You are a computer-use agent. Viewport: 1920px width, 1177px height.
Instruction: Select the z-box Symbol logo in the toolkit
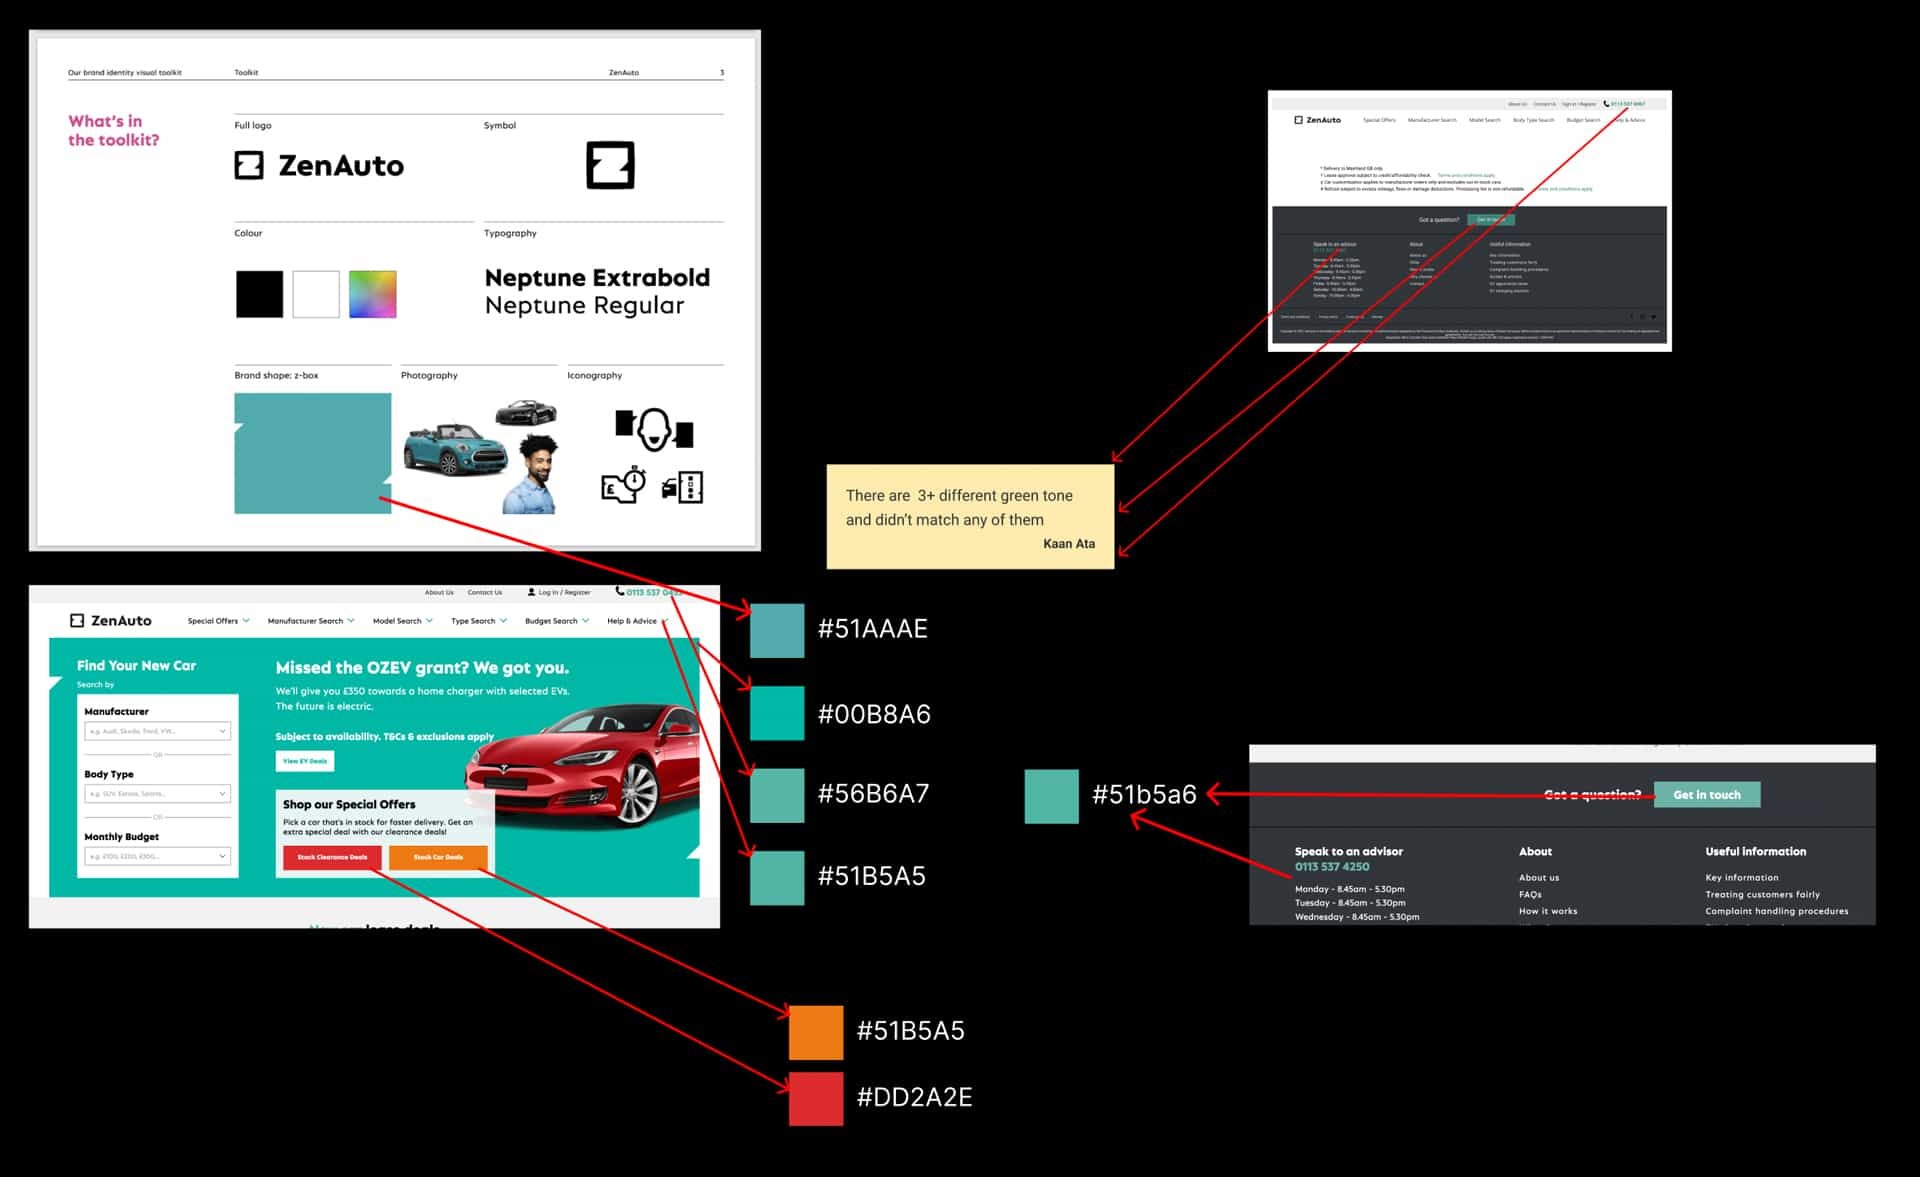pyautogui.click(x=610, y=165)
